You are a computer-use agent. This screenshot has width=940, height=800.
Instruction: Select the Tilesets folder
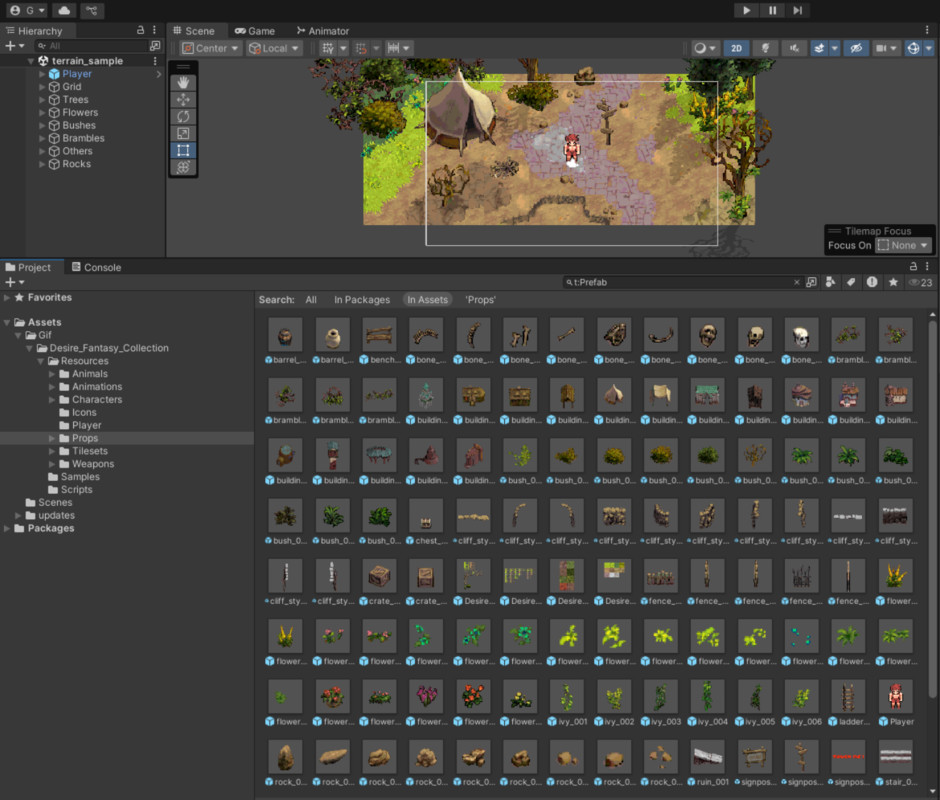coord(89,451)
